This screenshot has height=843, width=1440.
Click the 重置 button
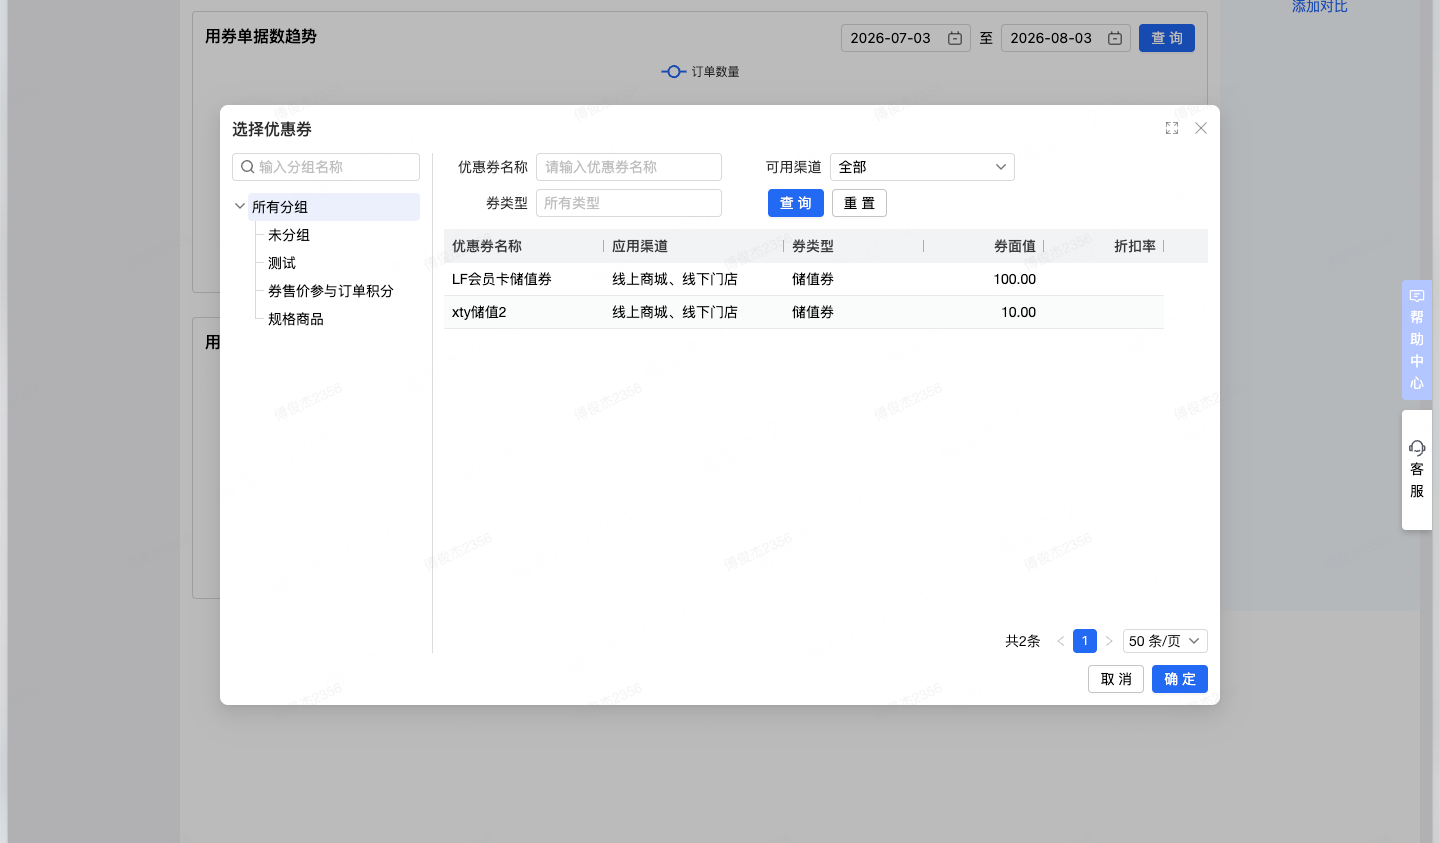(859, 203)
